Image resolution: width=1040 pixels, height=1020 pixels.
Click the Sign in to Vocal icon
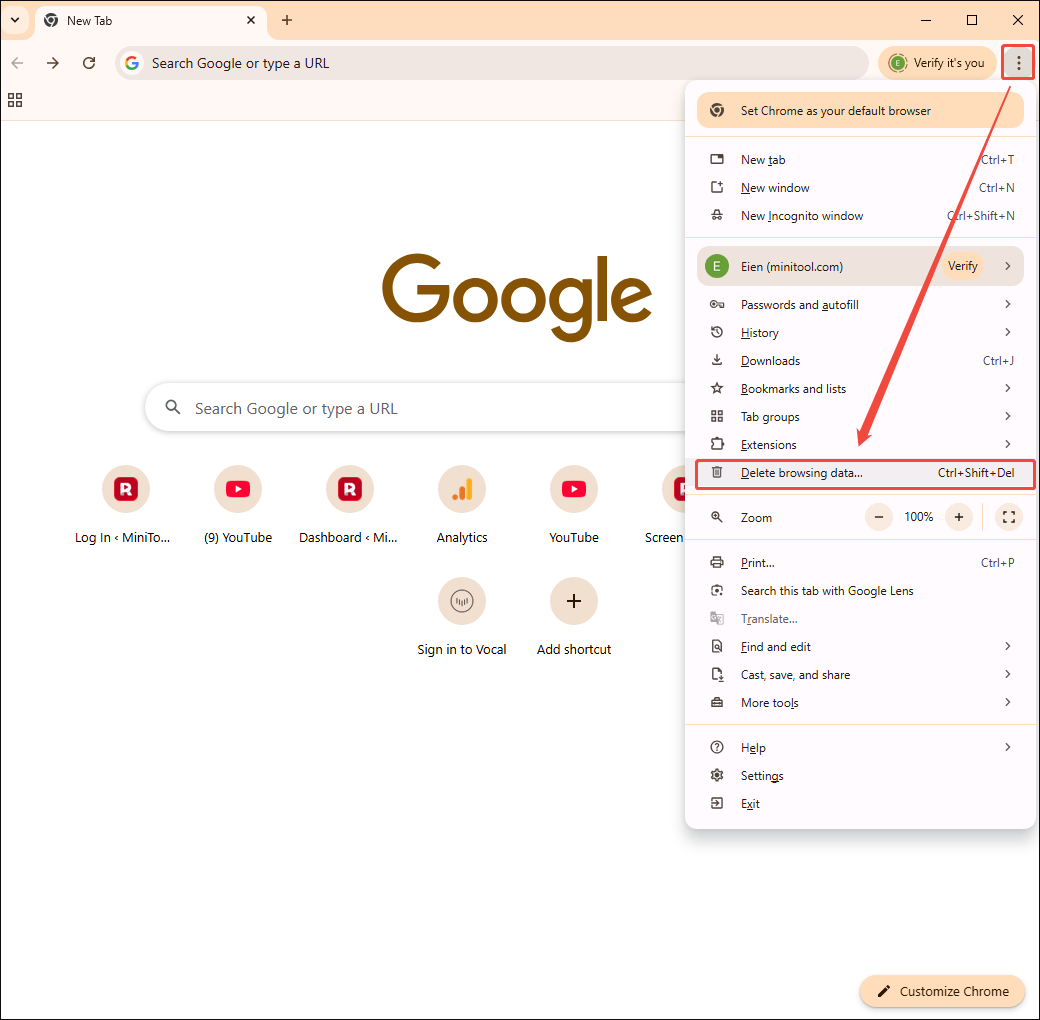tap(462, 601)
